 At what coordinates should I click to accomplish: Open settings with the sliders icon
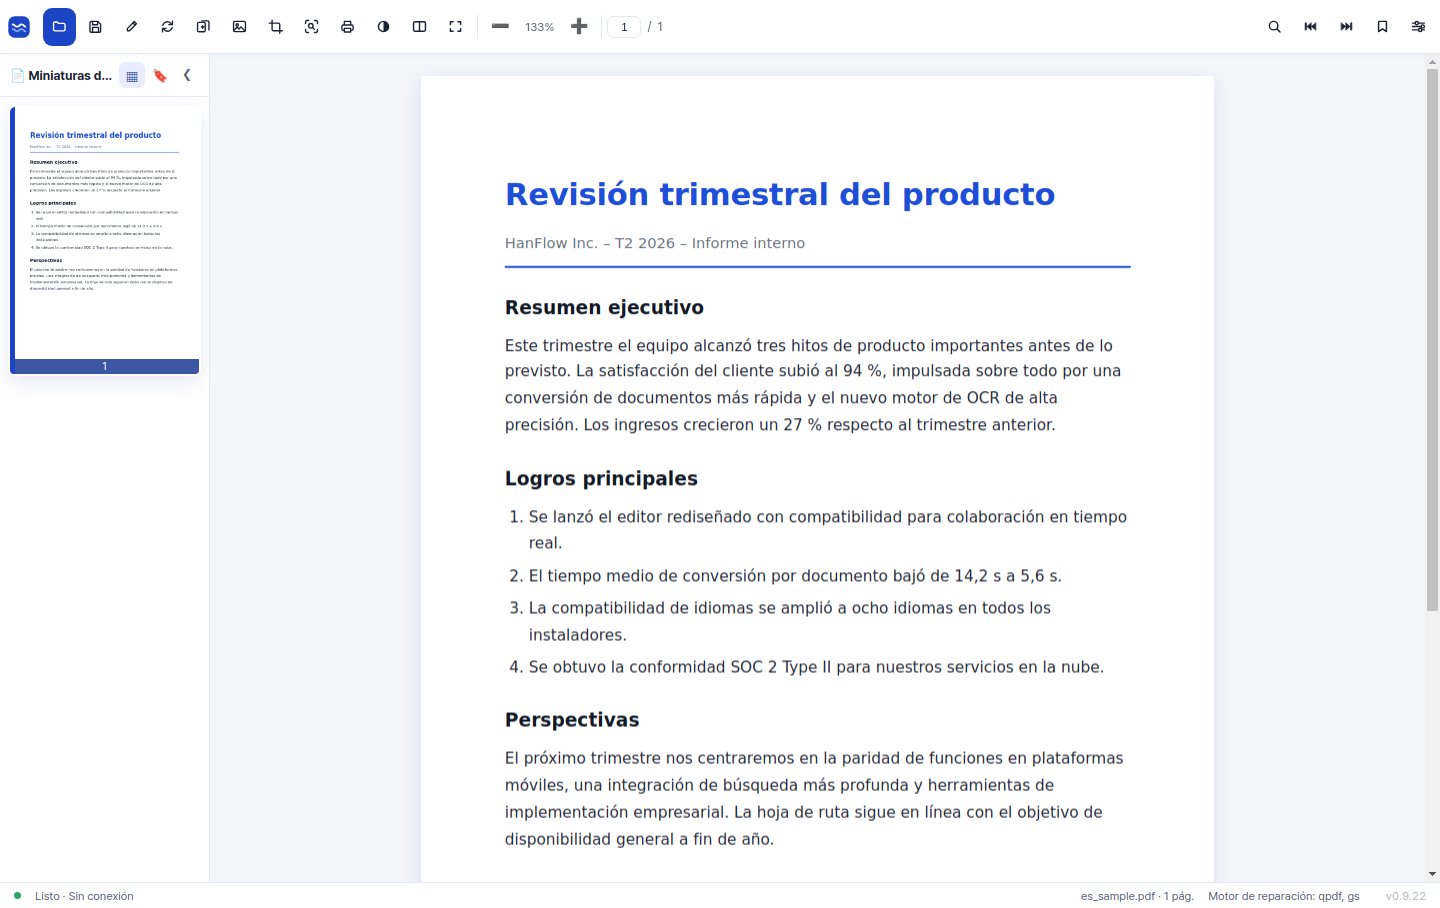tap(1418, 27)
